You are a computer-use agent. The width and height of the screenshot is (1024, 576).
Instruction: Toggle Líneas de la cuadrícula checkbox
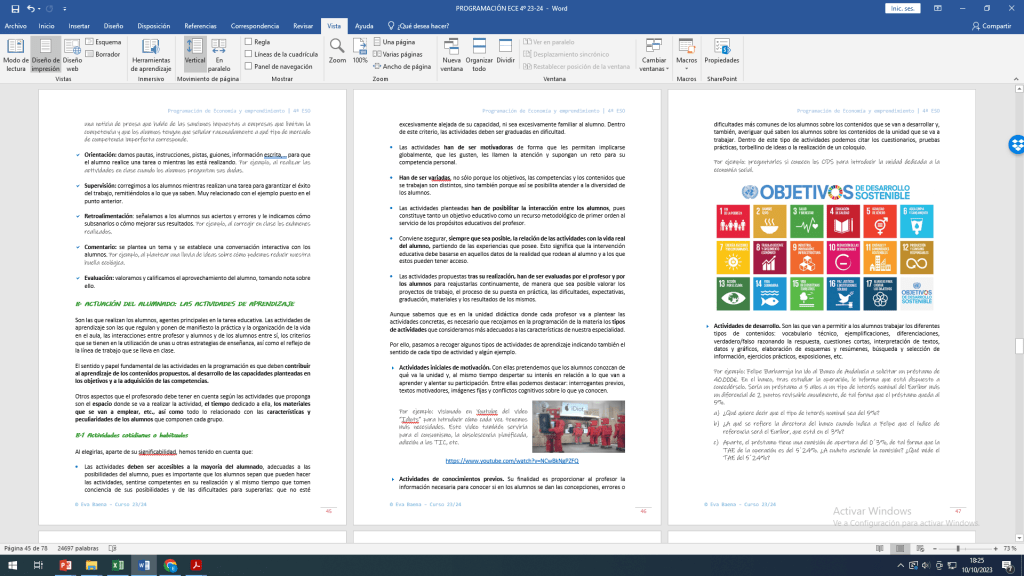pos(249,54)
